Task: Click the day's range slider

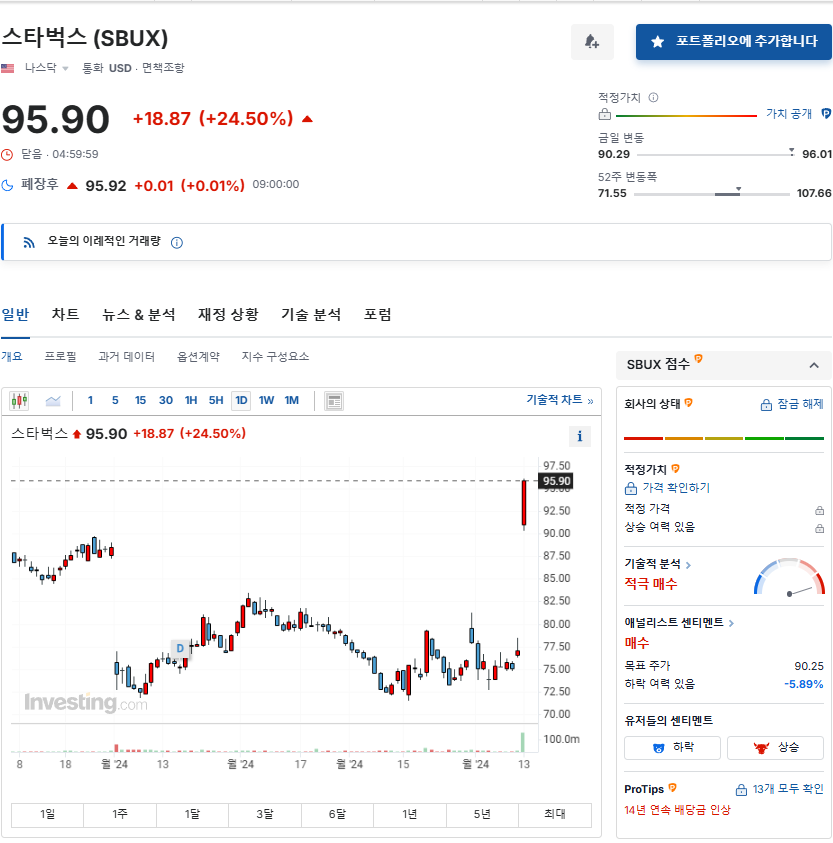Action: pos(715,154)
